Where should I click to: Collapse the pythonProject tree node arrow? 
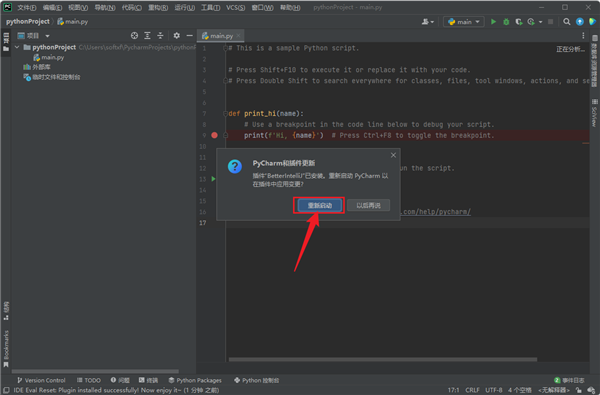[x=17, y=47]
